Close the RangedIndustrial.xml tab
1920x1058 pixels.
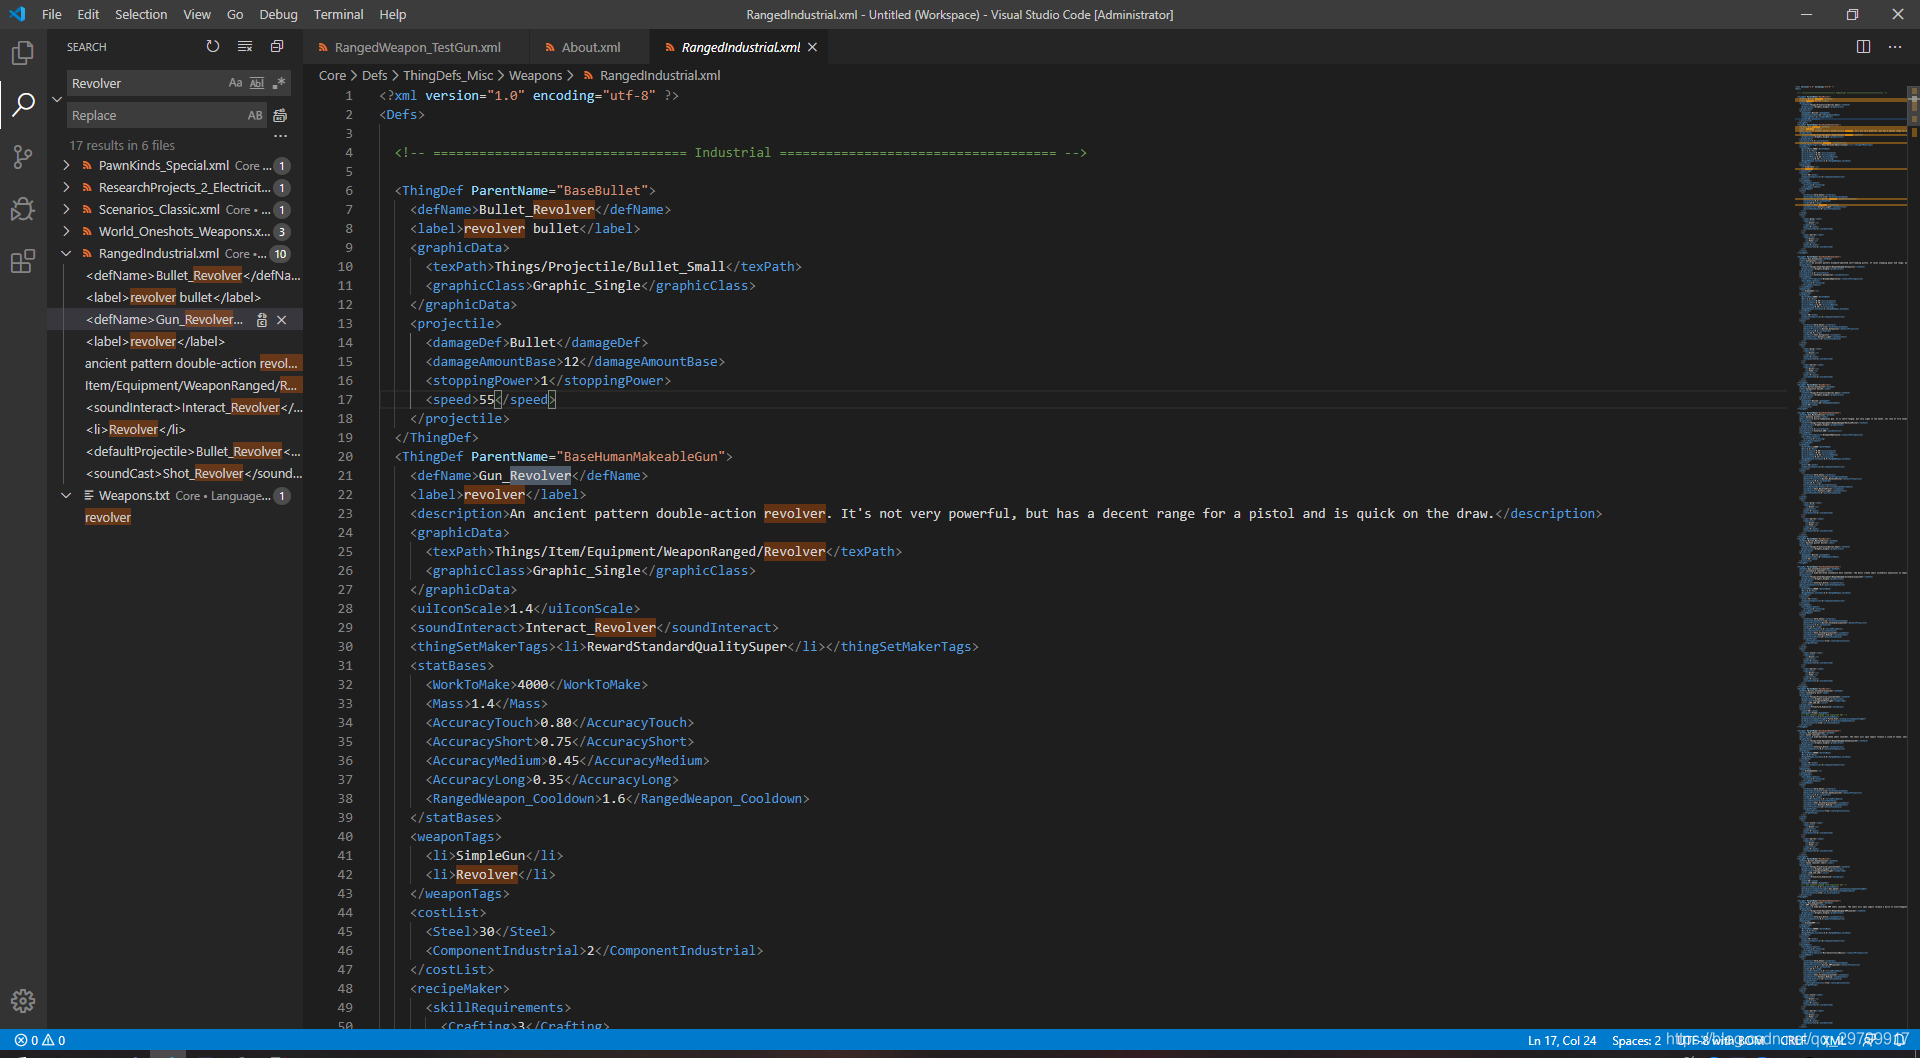(813, 47)
